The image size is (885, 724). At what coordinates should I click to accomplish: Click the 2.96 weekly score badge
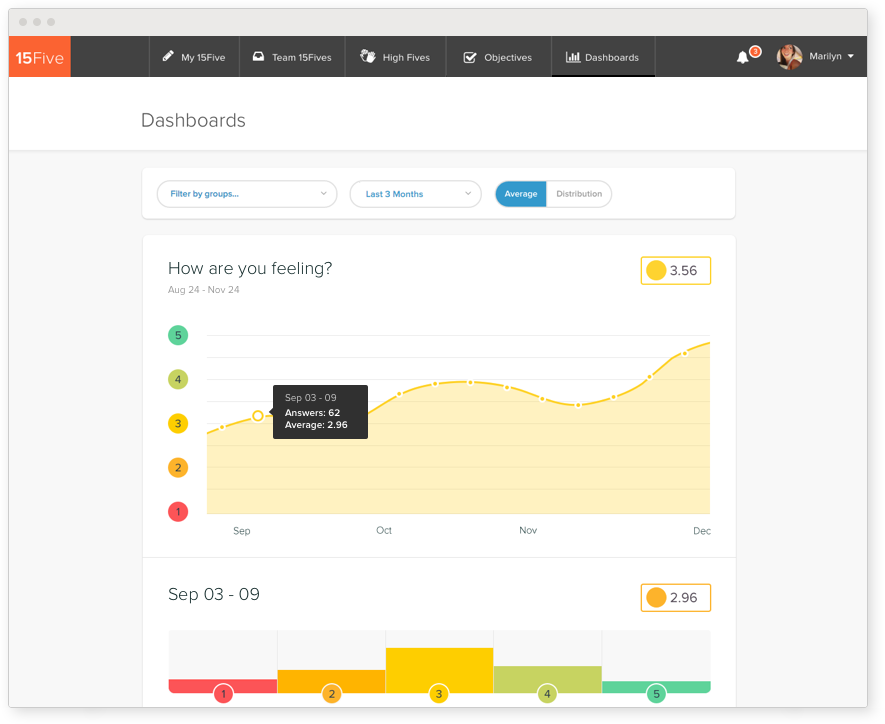click(x=675, y=597)
